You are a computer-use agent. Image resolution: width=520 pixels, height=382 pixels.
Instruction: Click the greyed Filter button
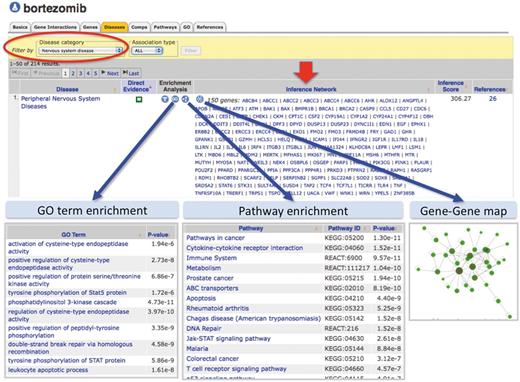[x=191, y=51]
